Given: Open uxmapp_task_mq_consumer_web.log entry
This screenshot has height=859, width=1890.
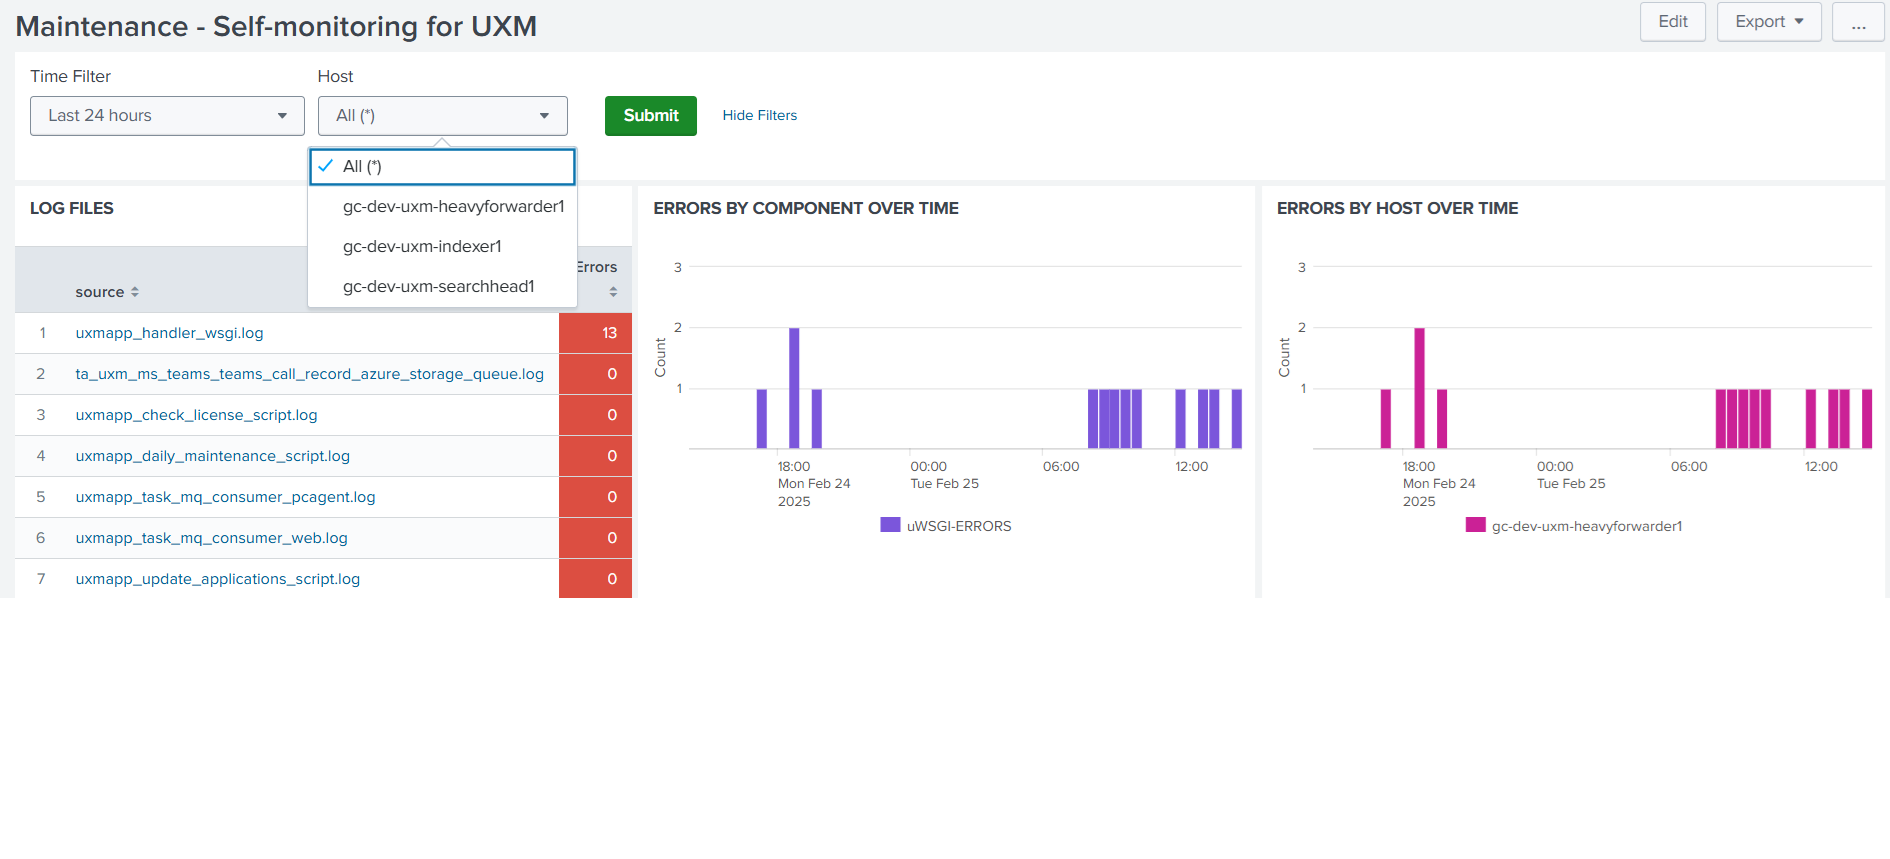Looking at the screenshot, I should point(211,538).
